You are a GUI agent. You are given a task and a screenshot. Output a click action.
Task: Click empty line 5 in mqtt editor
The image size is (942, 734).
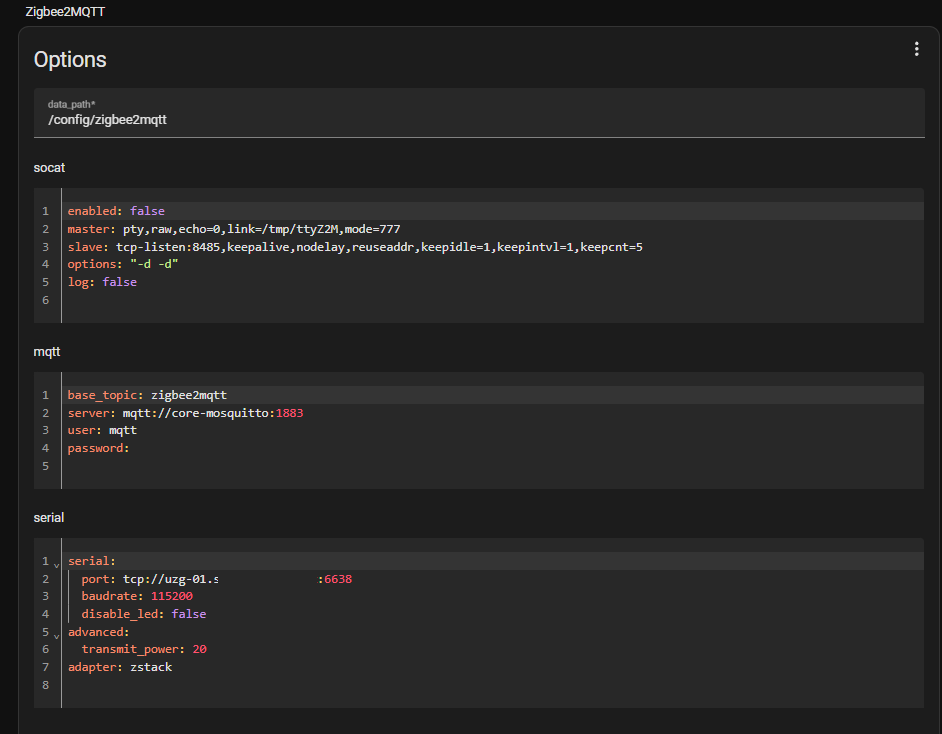(493, 466)
